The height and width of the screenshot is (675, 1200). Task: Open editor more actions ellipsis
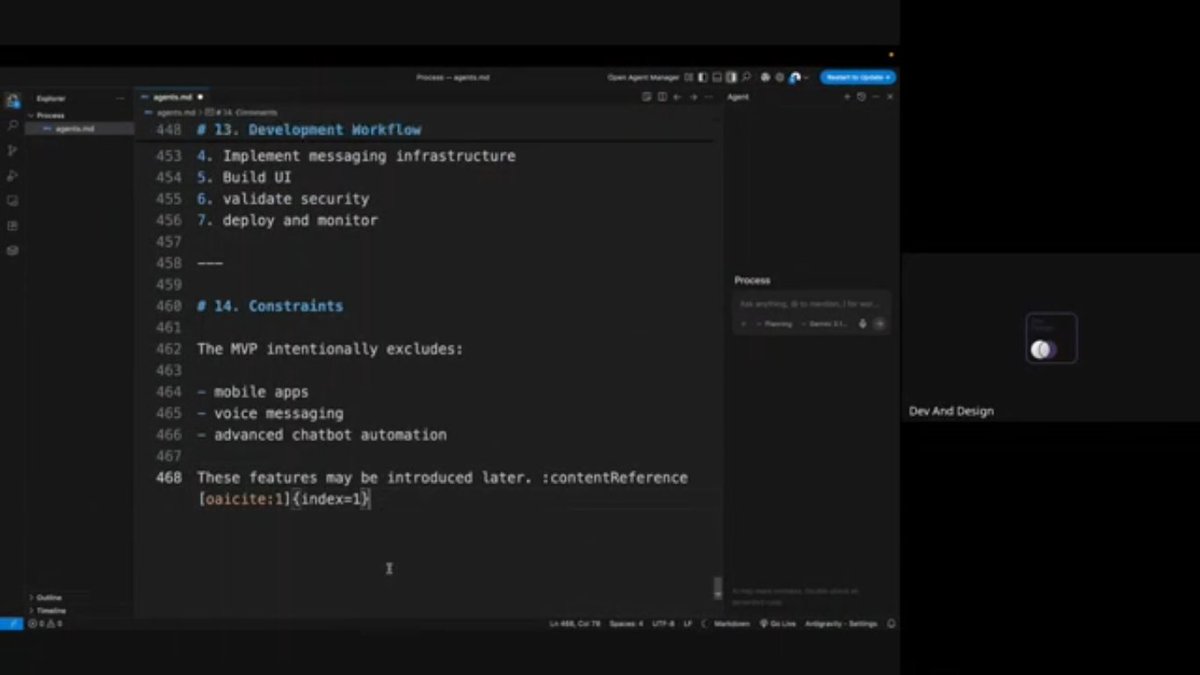[x=708, y=97]
